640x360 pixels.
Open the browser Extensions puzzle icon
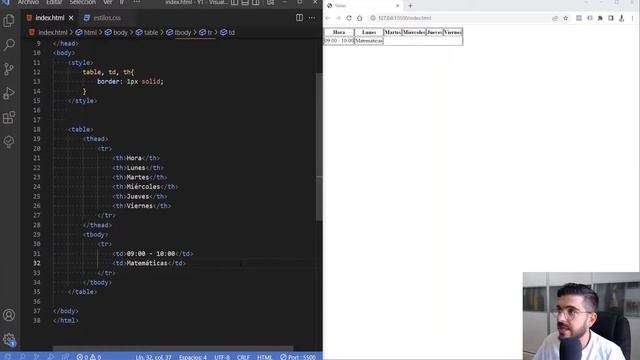point(600,18)
